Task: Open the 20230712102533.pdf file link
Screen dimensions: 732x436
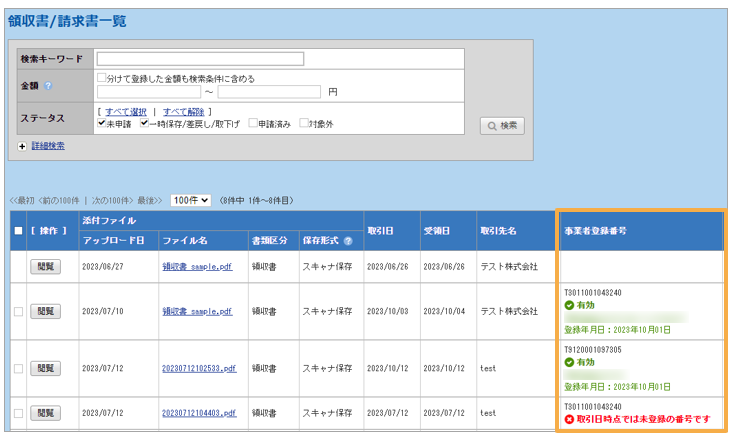Action: [199, 368]
